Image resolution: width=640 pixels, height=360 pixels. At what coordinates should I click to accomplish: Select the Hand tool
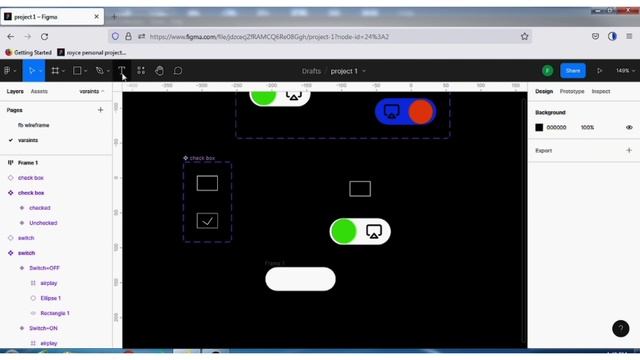tap(159, 71)
